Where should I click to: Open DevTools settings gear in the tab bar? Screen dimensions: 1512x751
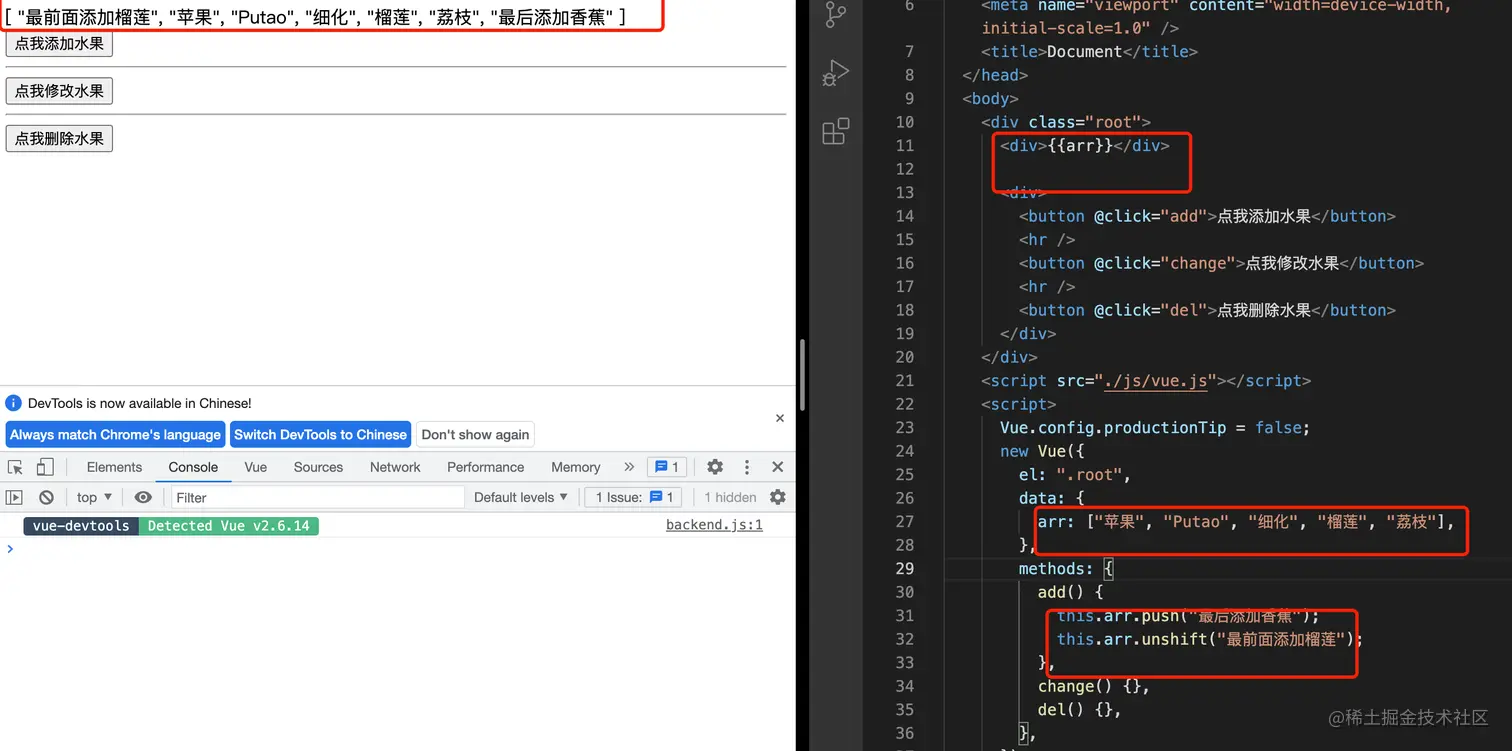pos(715,467)
